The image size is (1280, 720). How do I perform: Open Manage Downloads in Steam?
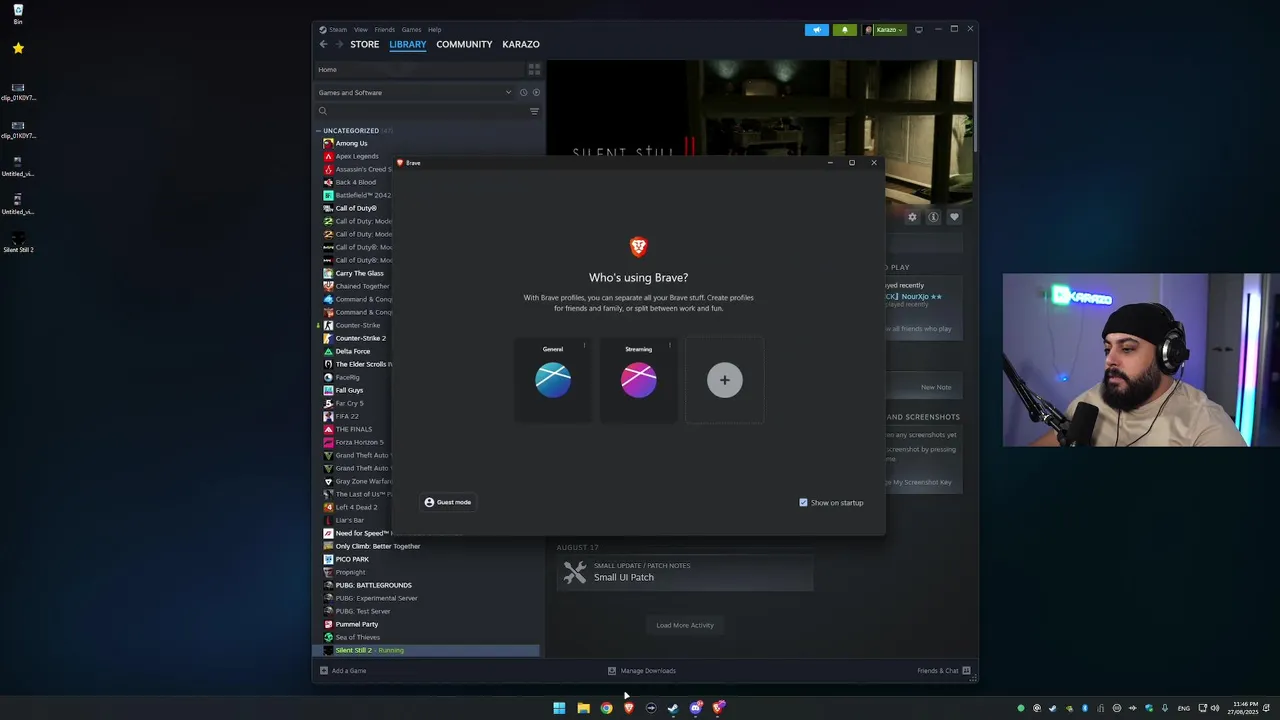coord(642,670)
